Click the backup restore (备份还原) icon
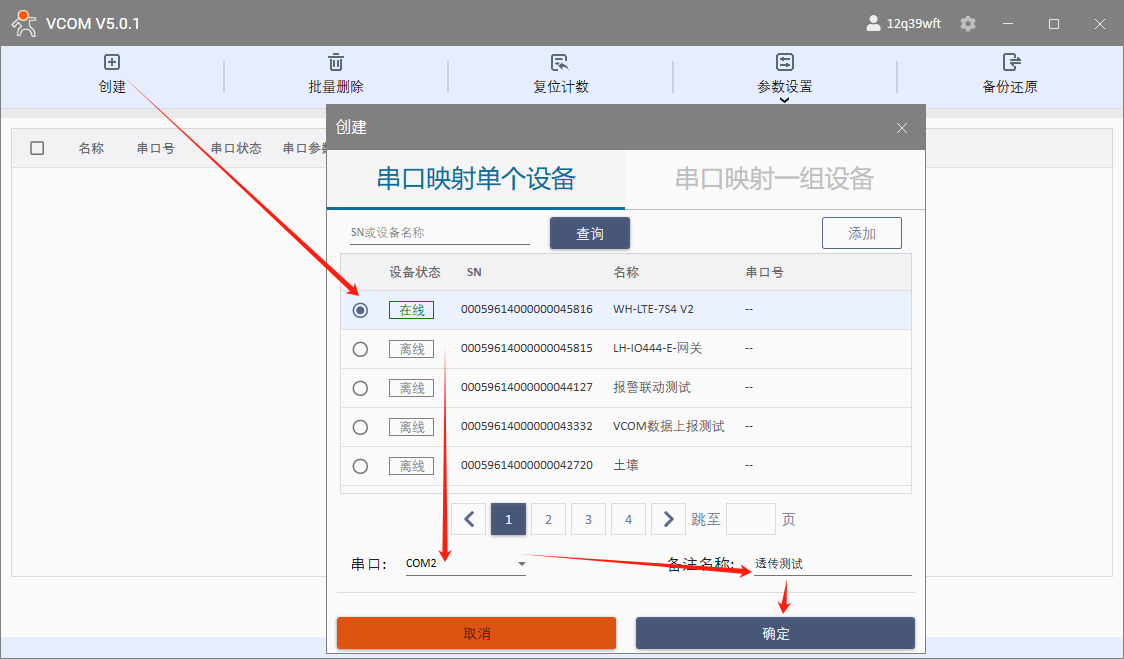 (1010, 62)
